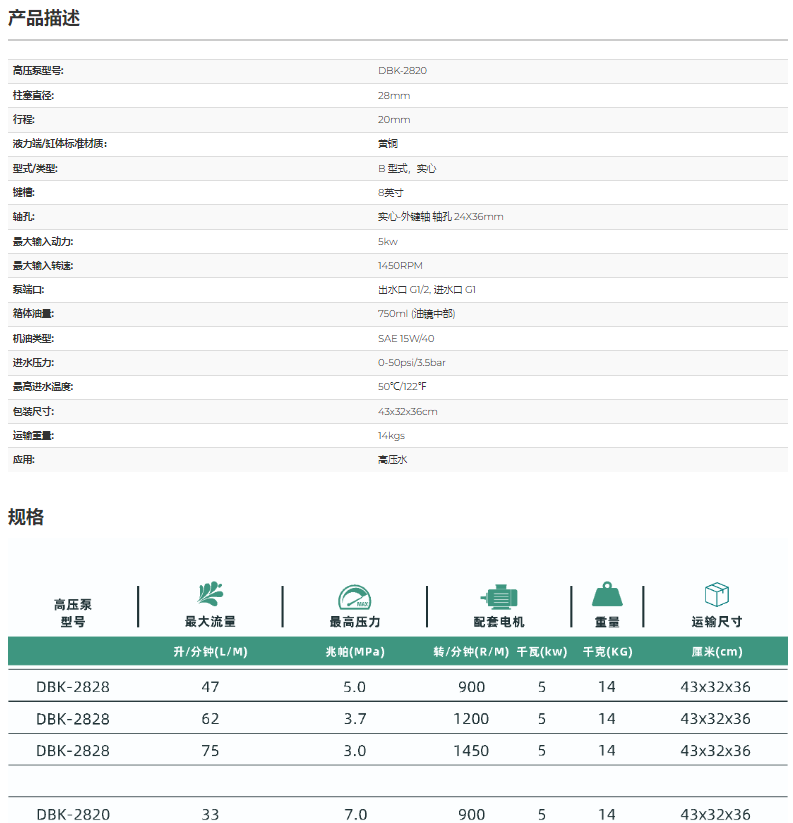Screen dimensions: 793x823
Task: Select the 柱塞直径 row label
Action: tap(34, 95)
